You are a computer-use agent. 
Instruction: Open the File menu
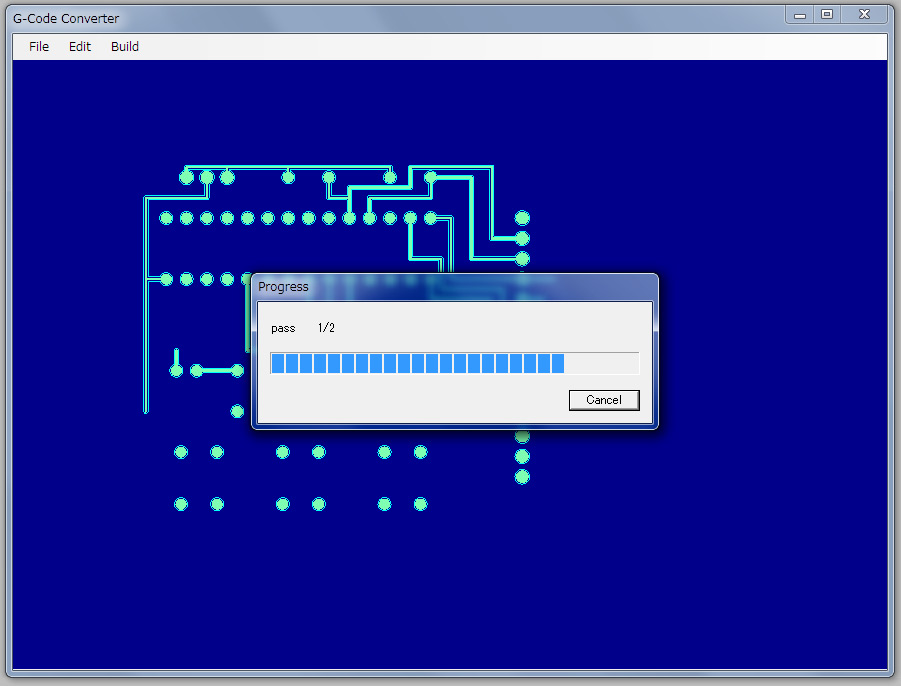pyautogui.click(x=38, y=47)
